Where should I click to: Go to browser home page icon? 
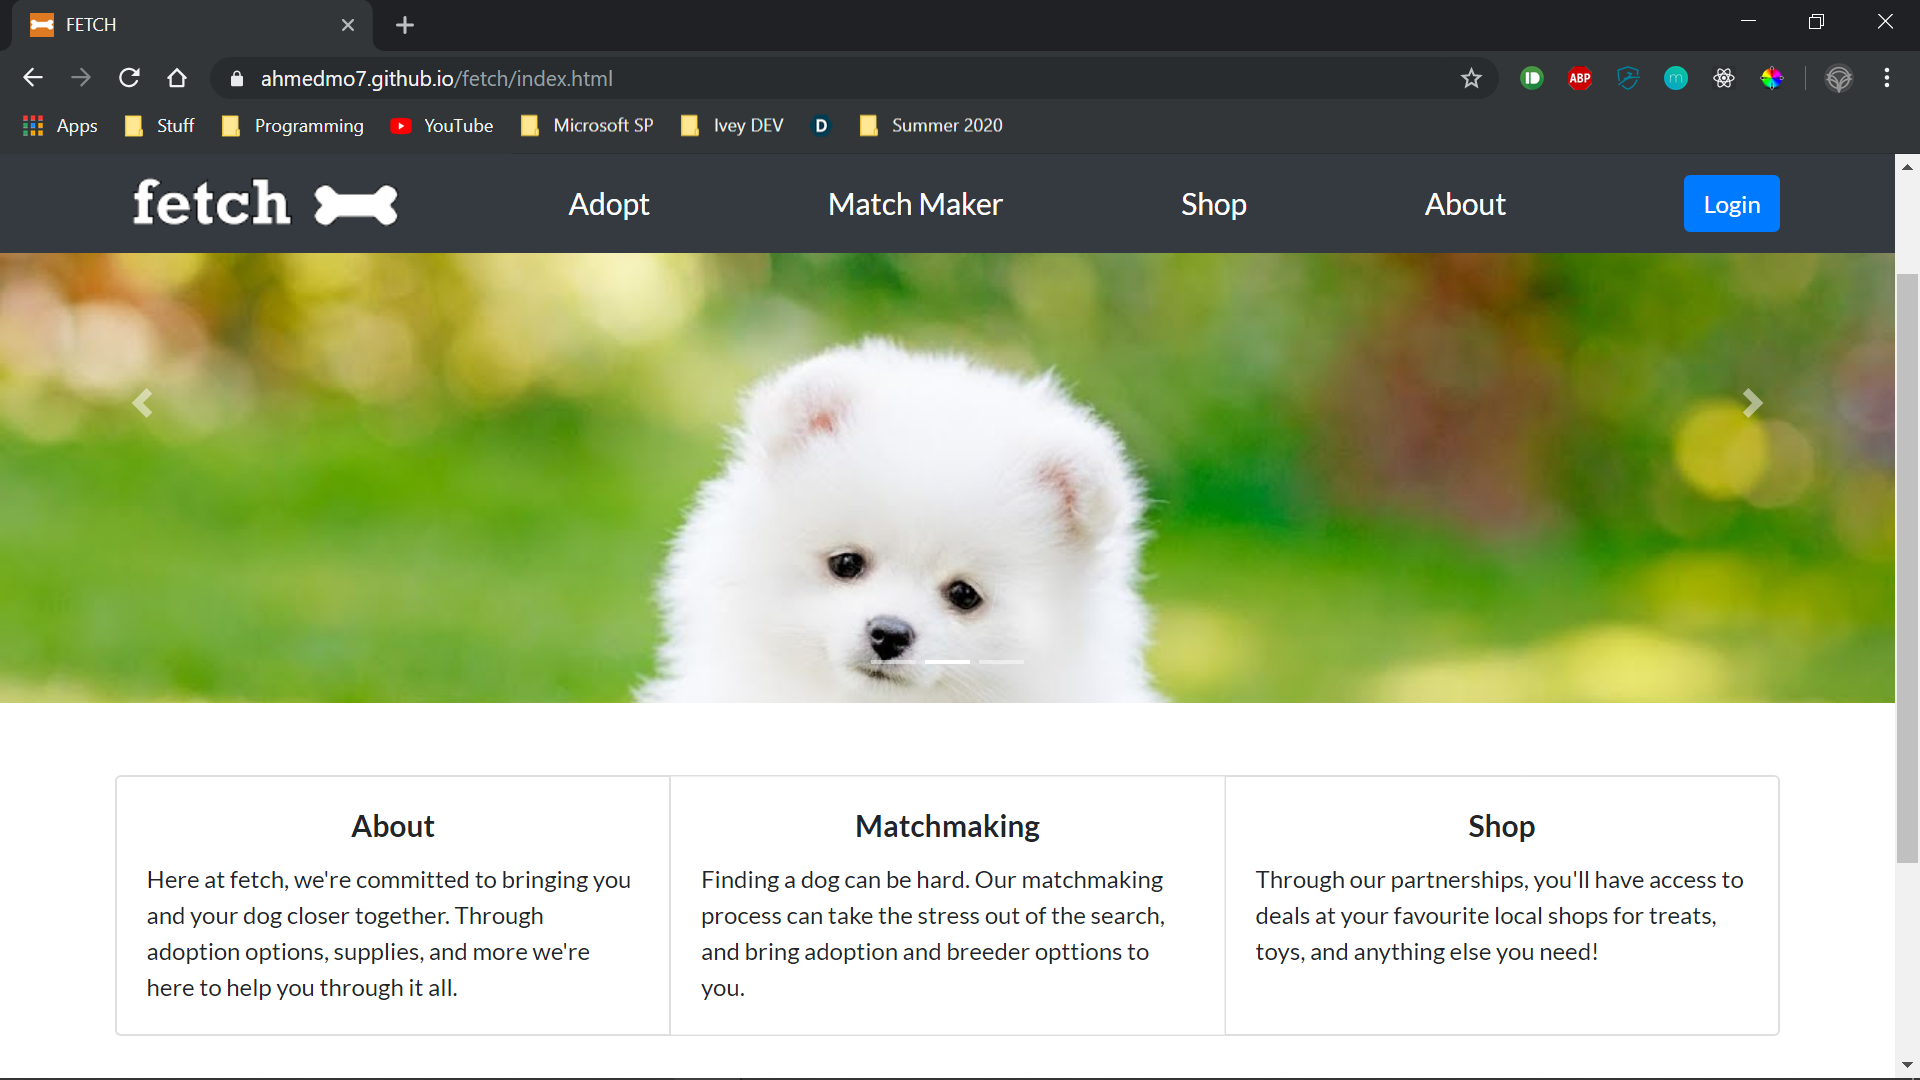tap(177, 78)
